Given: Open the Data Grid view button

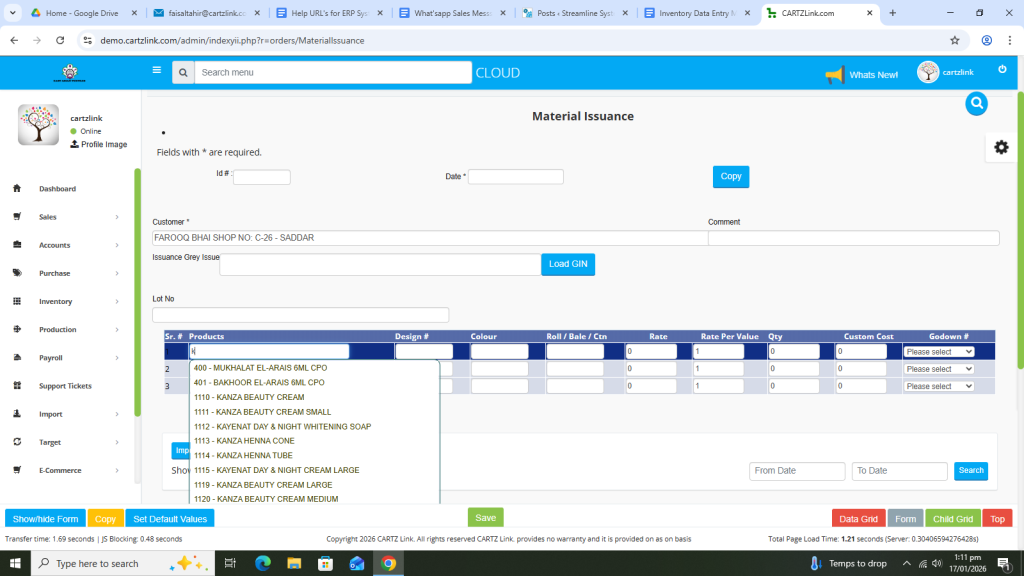Looking at the screenshot, I should [858, 519].
